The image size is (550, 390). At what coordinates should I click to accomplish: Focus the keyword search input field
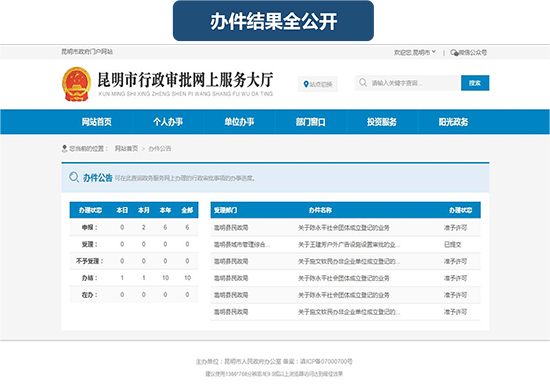pos(408,83)
